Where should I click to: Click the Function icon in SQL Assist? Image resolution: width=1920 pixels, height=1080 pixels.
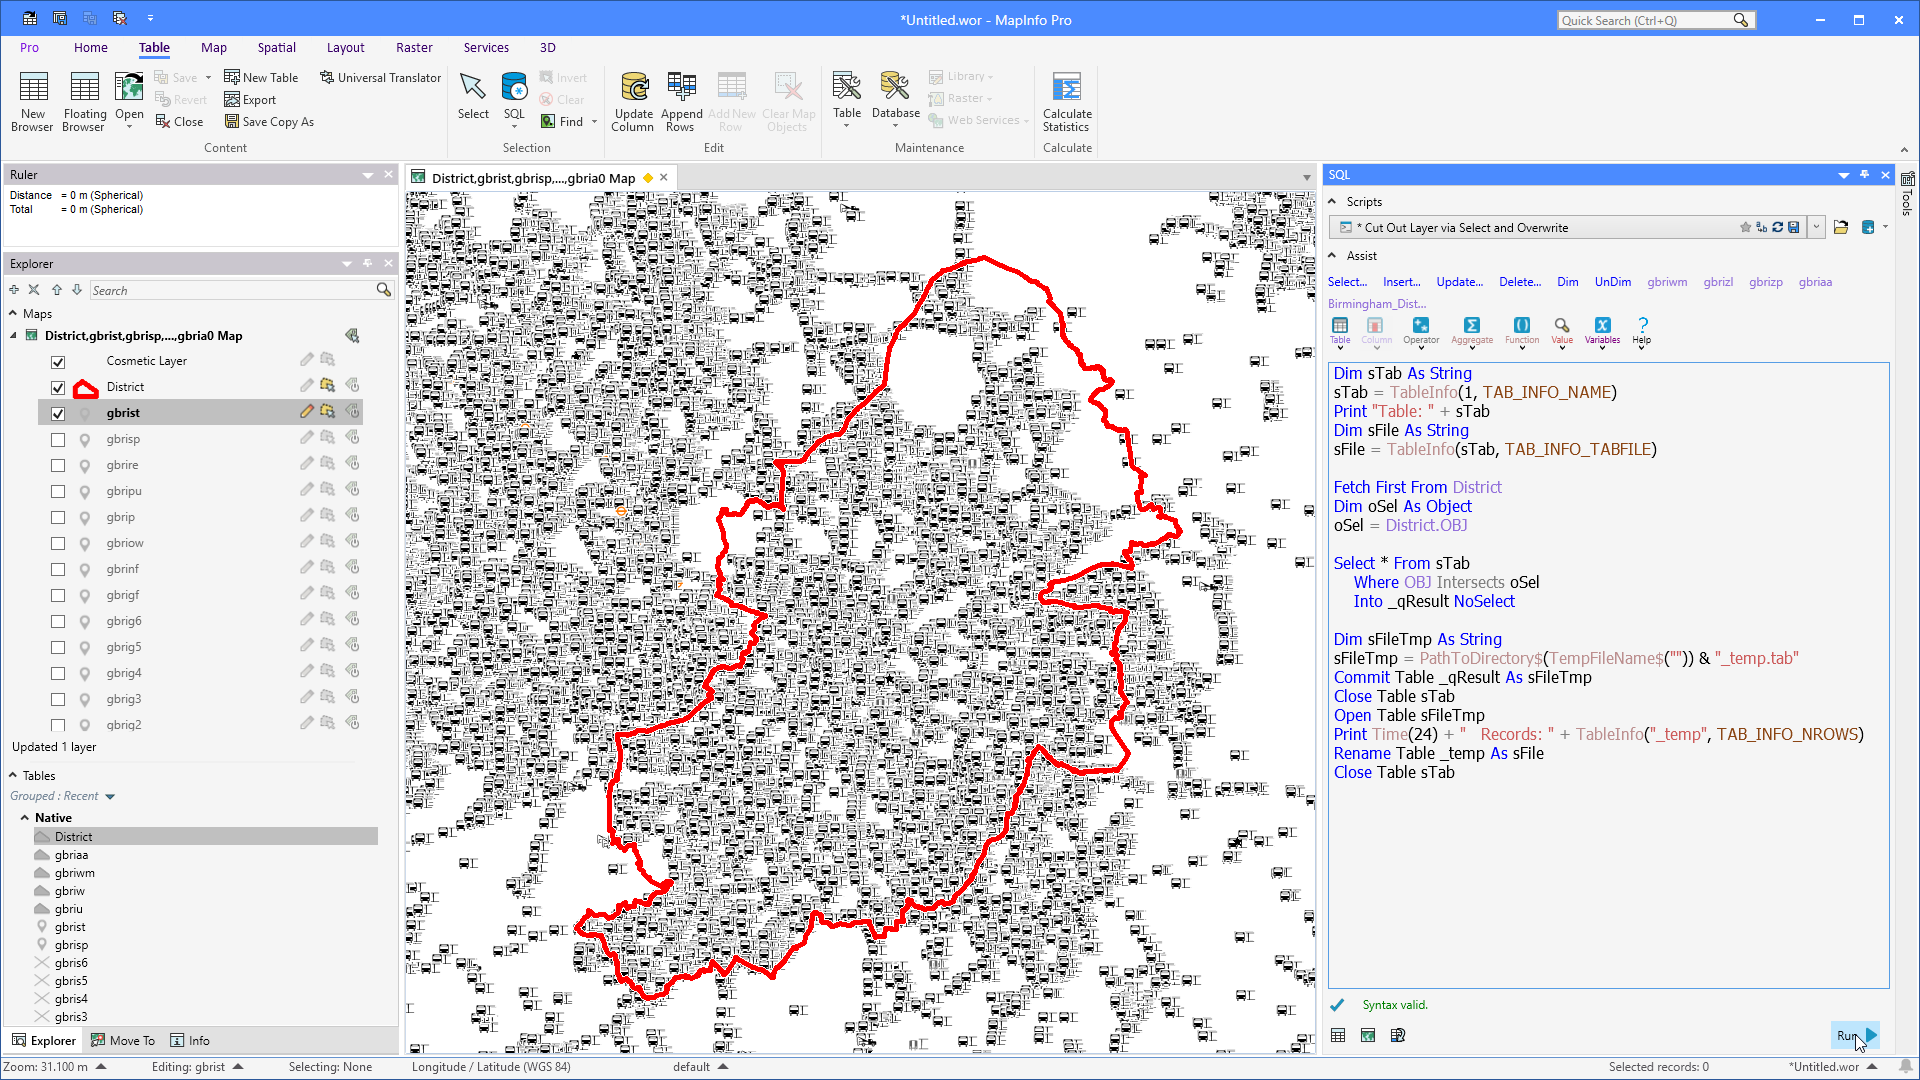pos(1522,331)
